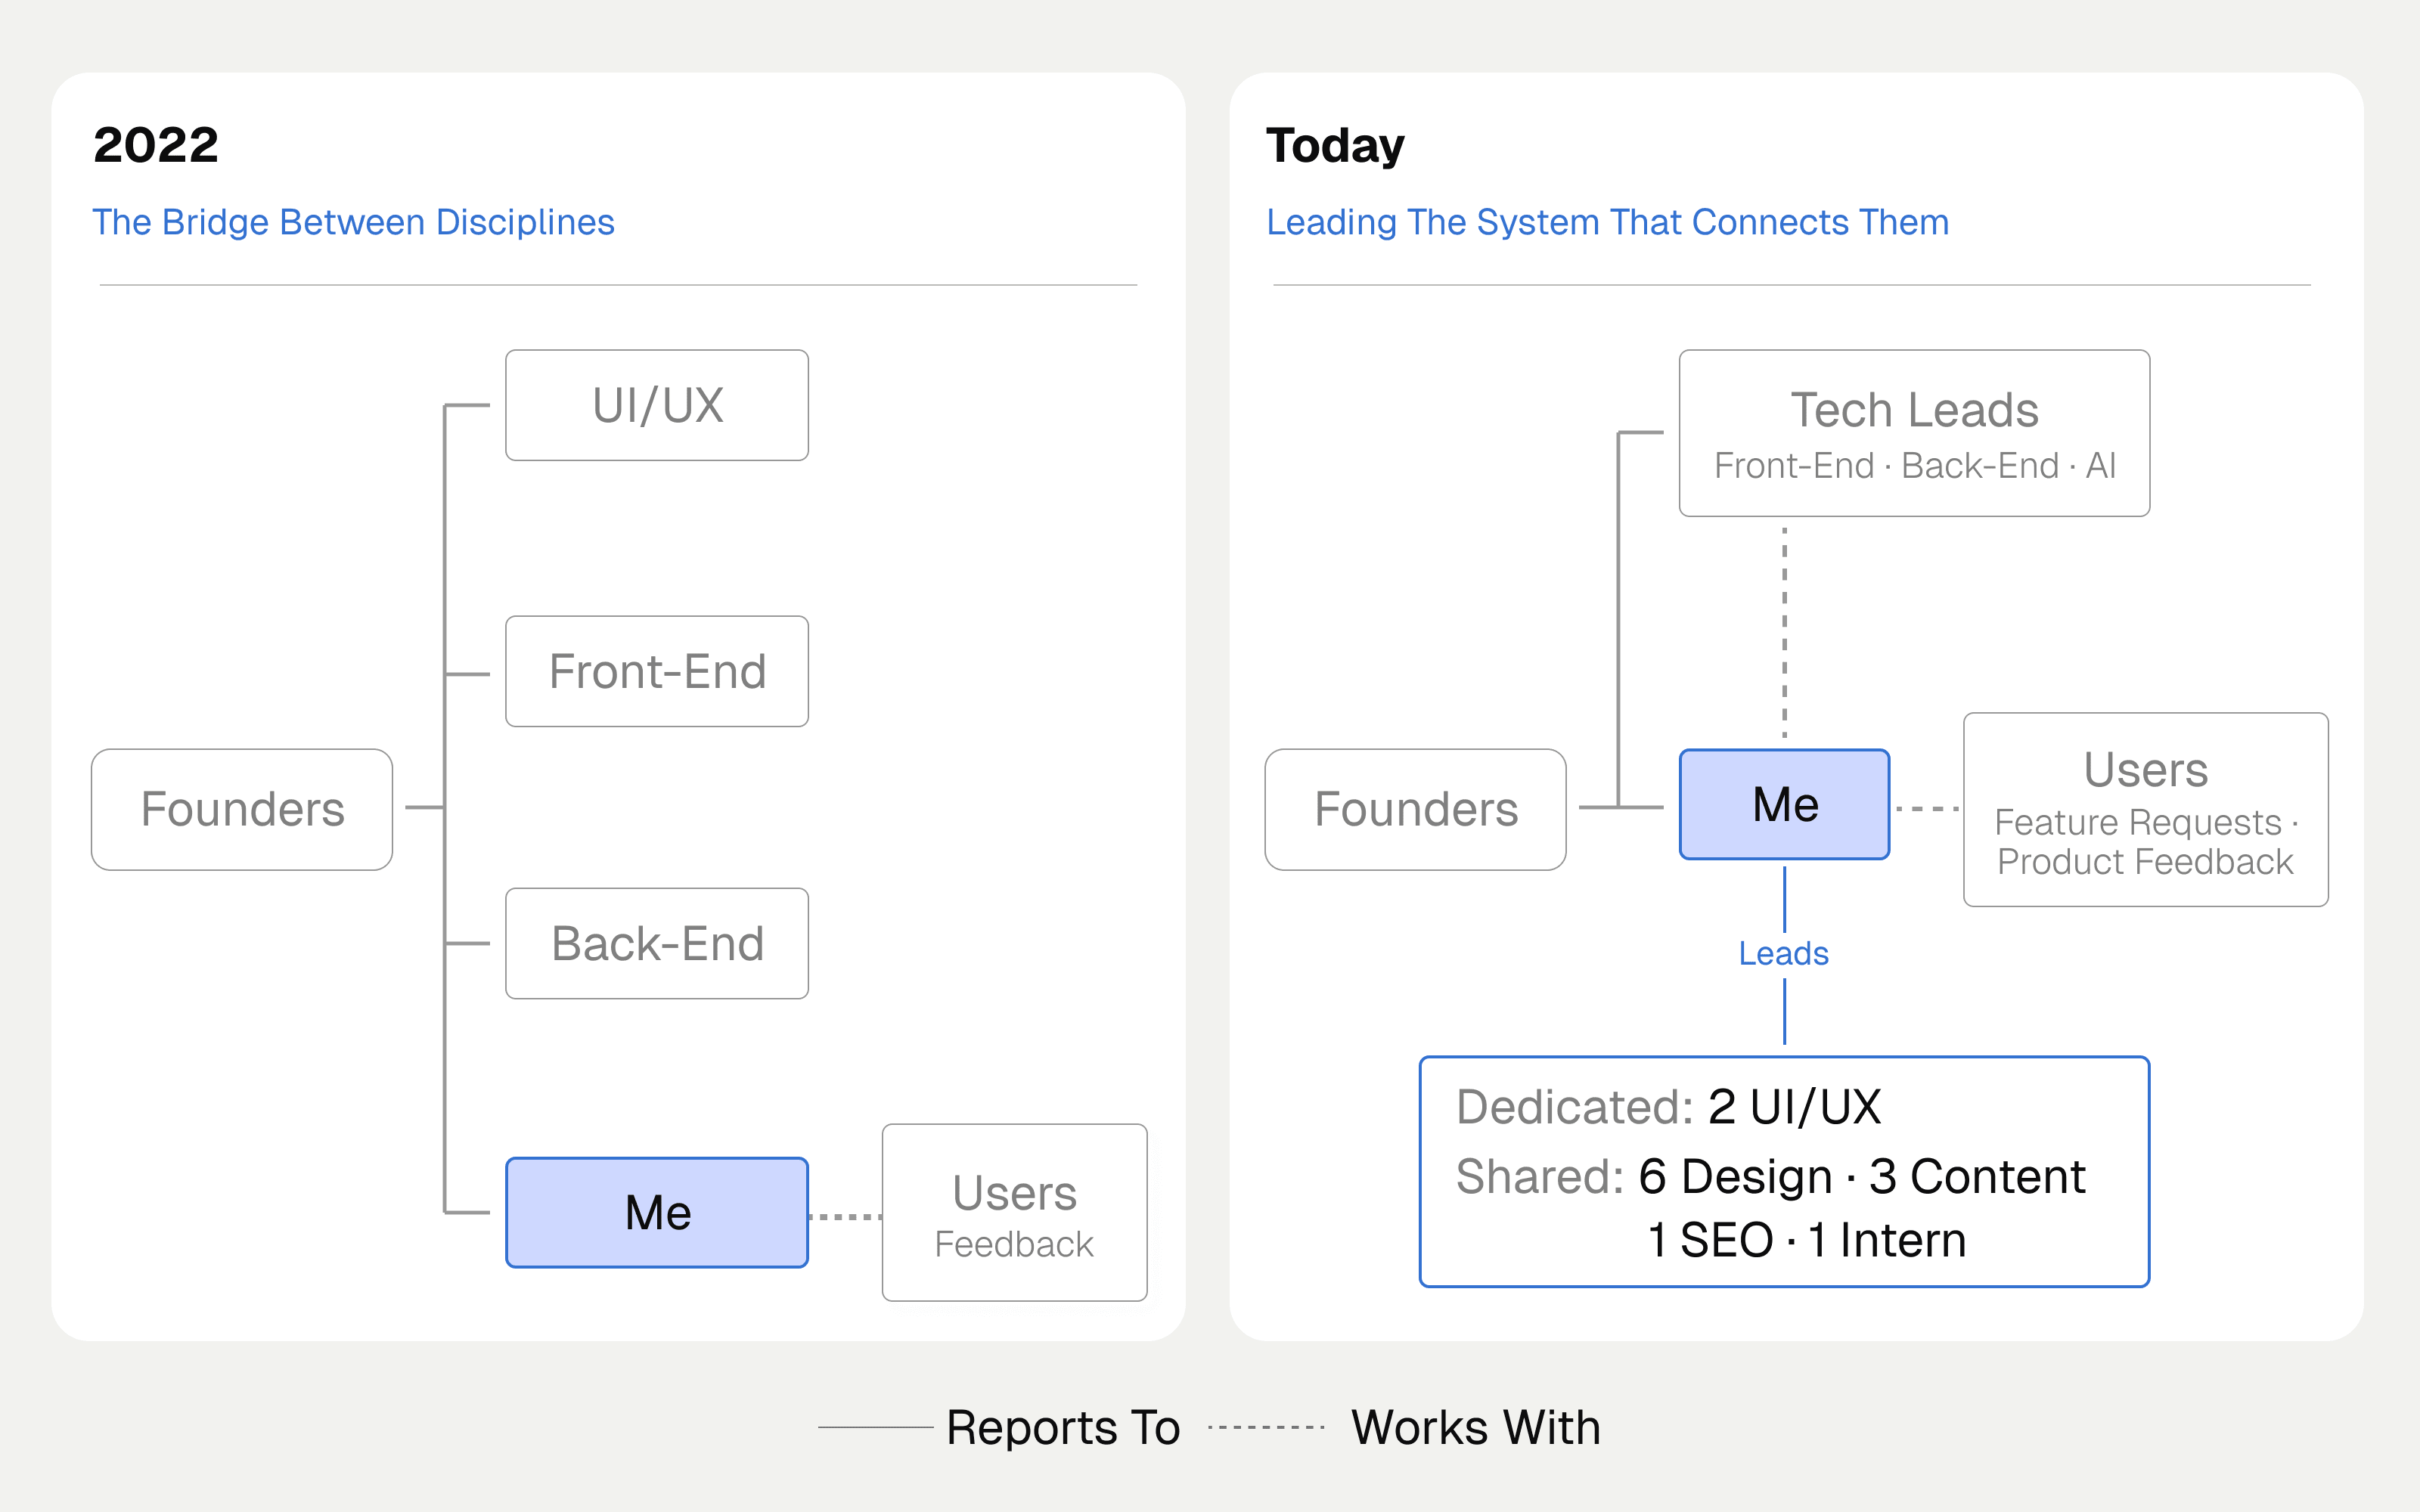
Task: Select the blue Me box in 2022 panel
Action: 657,1212
